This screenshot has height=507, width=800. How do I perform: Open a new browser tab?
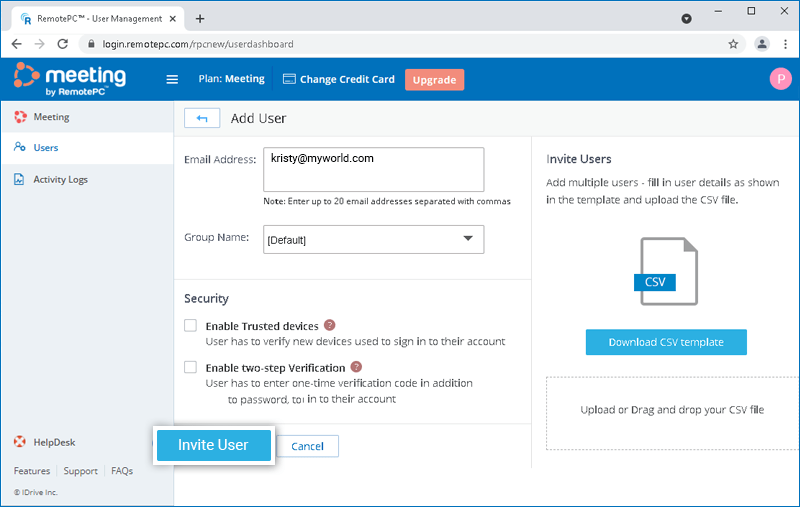pyautogui.click(x=200, y=19)
